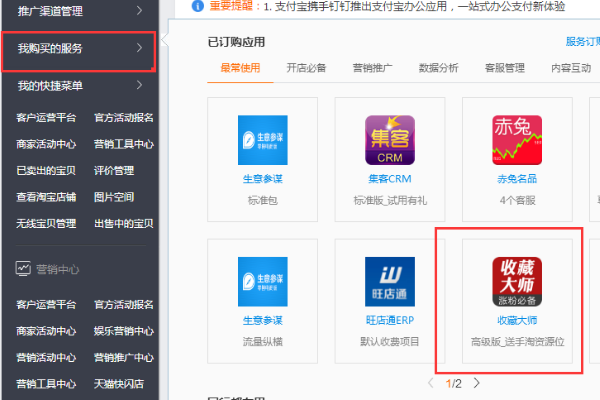
Task: Go to previous page of purchased apps
Action: pyautogui.click(x=431, y=383)
